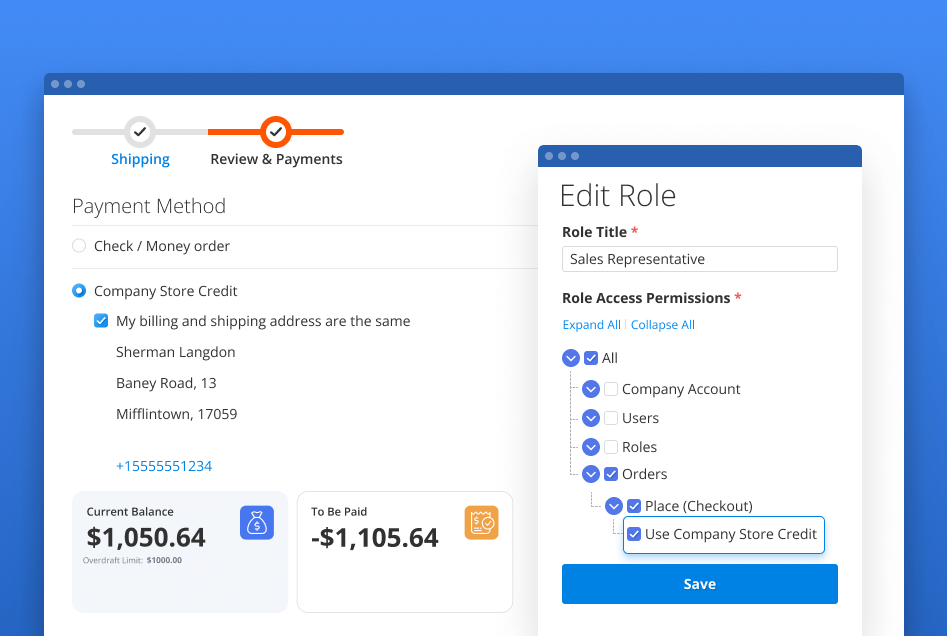Collapse the Place (Checkout) node chevron
This screenshot has width=947, height=636.
pos(614,506)
